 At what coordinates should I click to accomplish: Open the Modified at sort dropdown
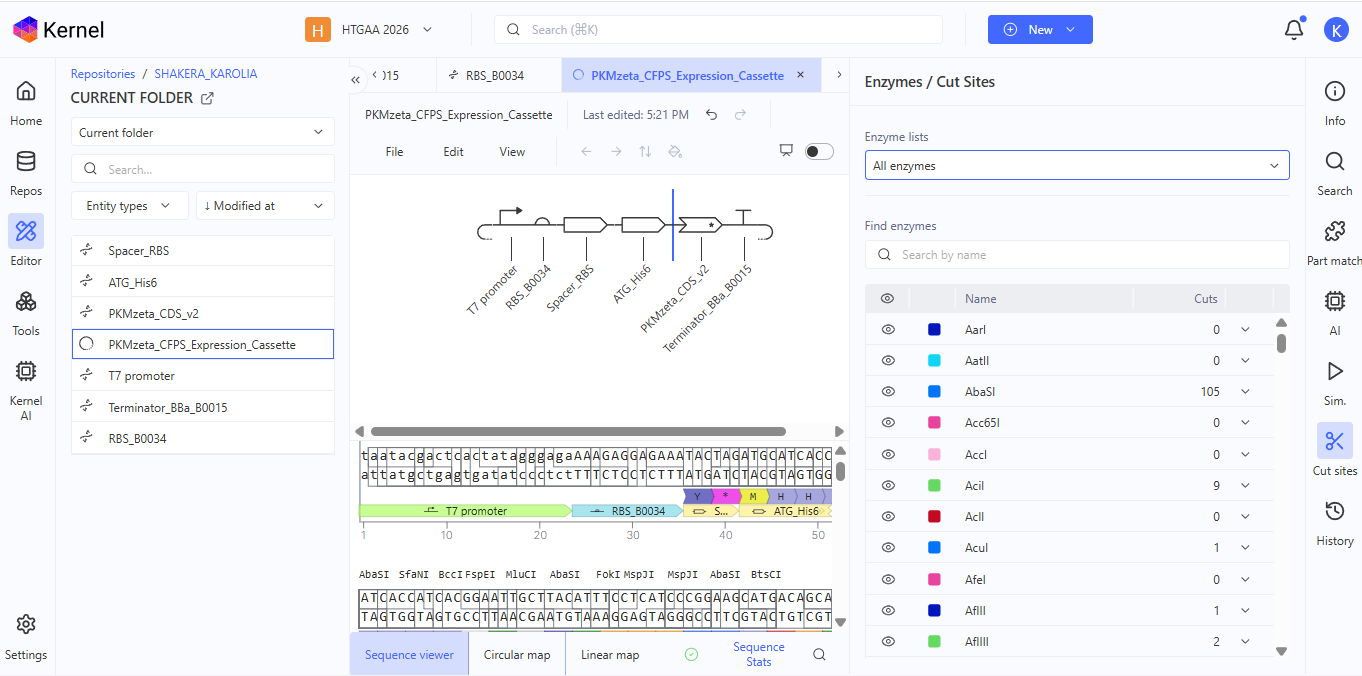coord(265,206)
